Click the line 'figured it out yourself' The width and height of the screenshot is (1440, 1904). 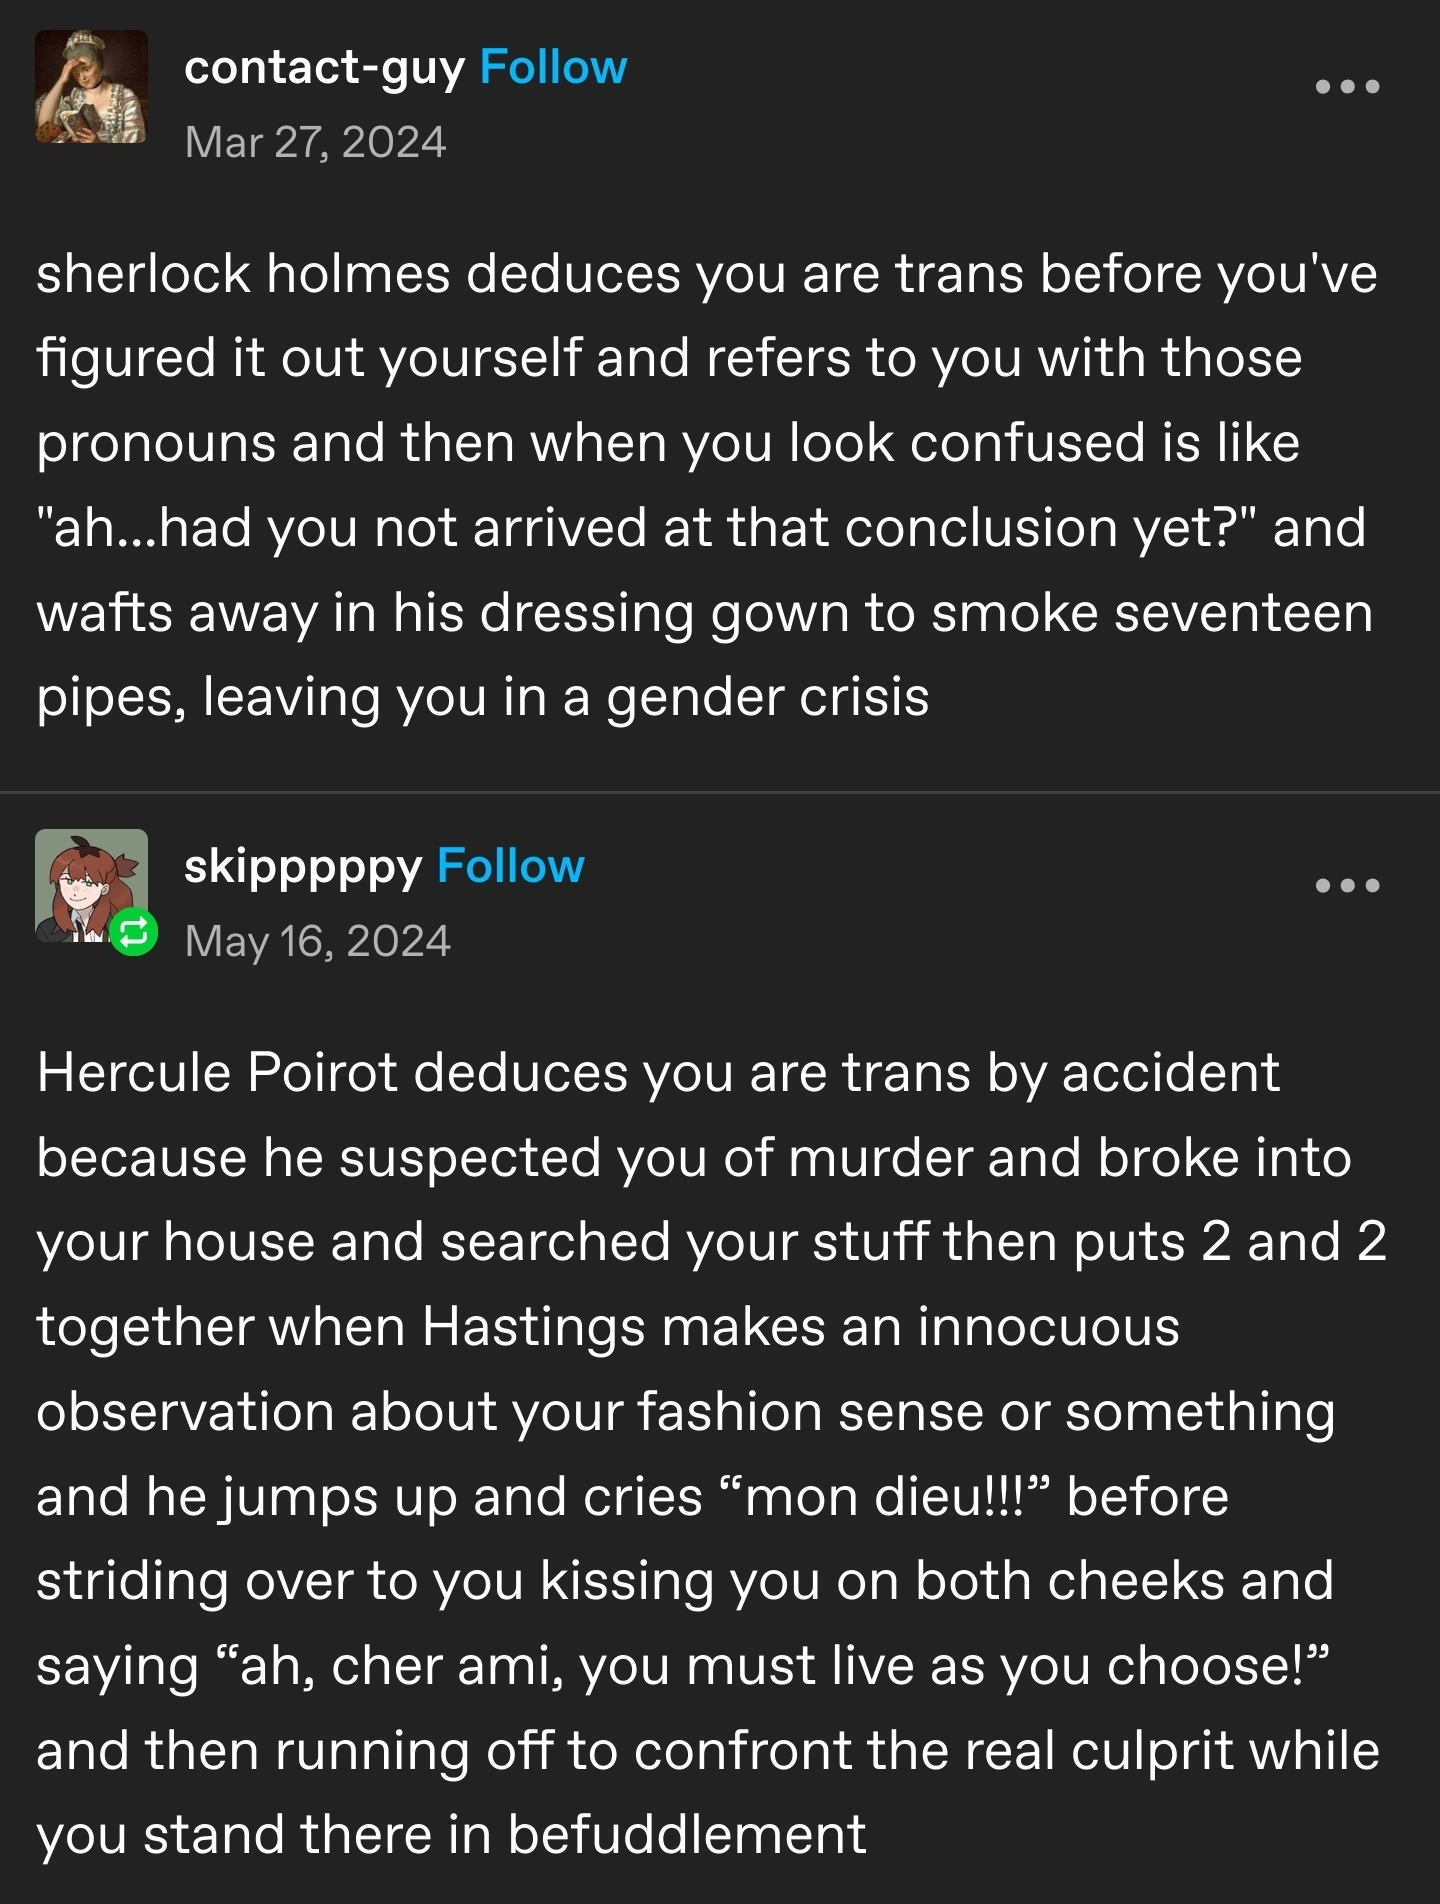tap(669, 358)
